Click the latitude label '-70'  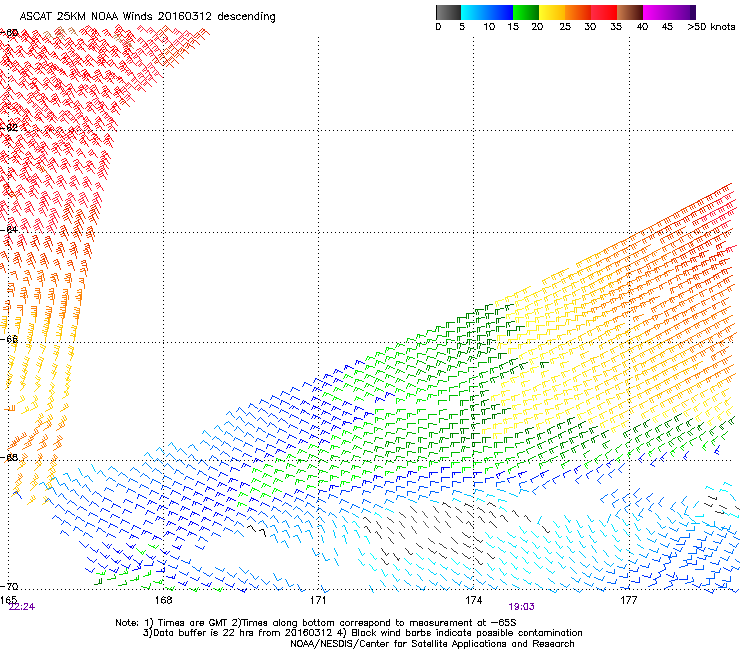click(9, 586)
